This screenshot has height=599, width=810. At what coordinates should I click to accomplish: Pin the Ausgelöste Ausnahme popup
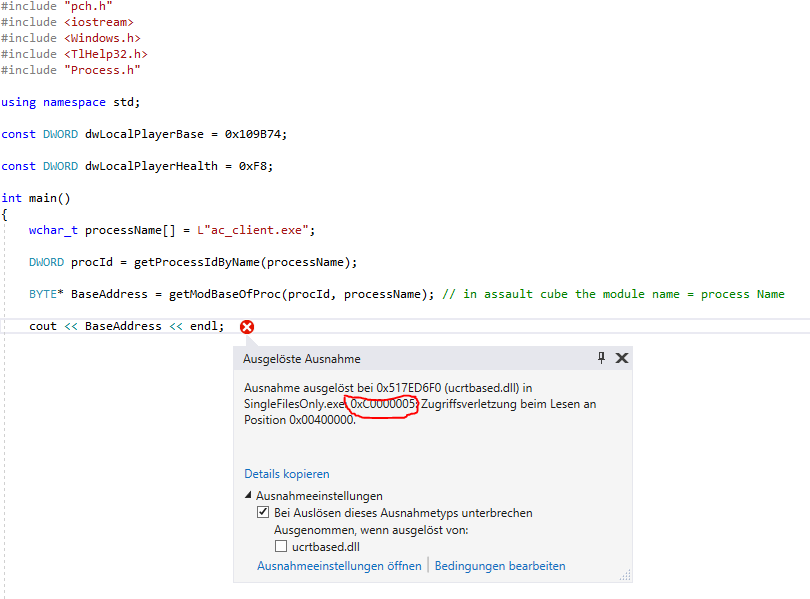[600, 357]
